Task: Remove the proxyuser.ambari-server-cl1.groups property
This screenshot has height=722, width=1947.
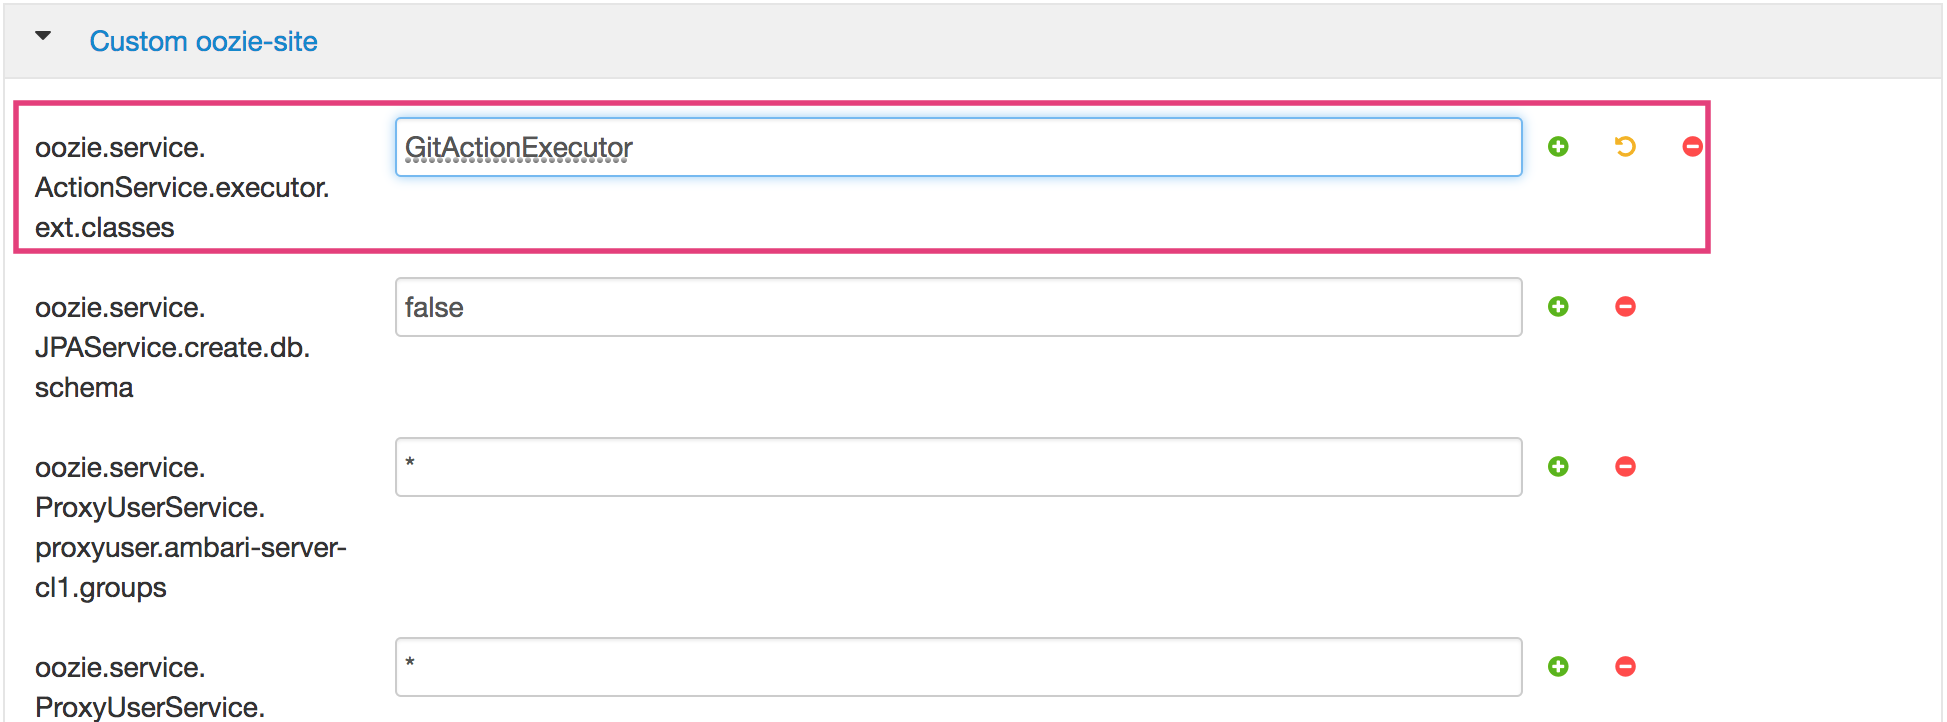Action: [1625, 467]
